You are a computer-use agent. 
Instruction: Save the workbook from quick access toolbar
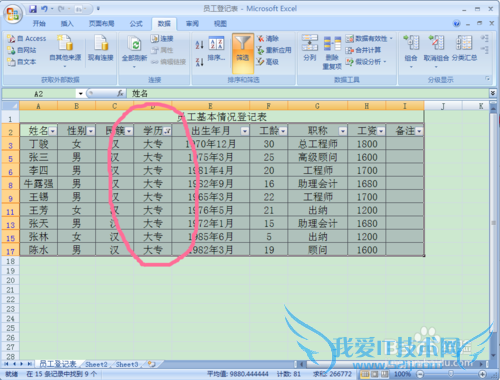(x=33, y=9)
